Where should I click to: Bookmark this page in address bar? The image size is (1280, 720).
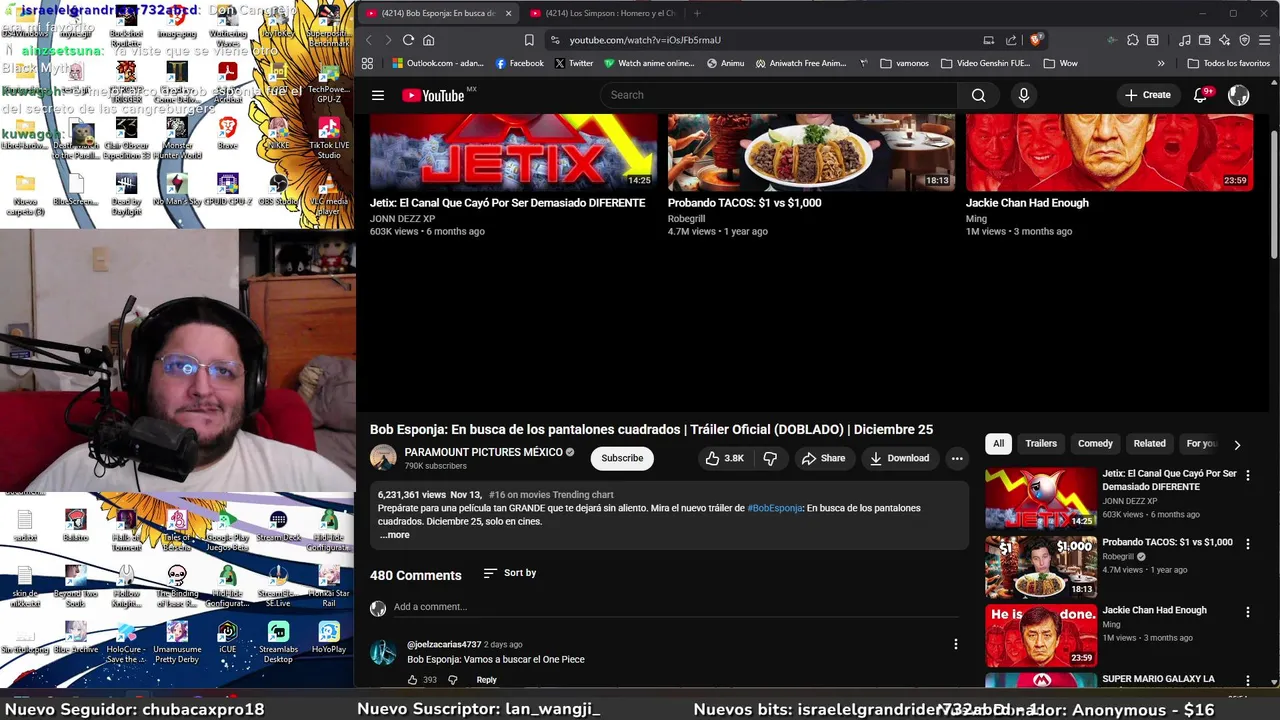tap(529, 40)
